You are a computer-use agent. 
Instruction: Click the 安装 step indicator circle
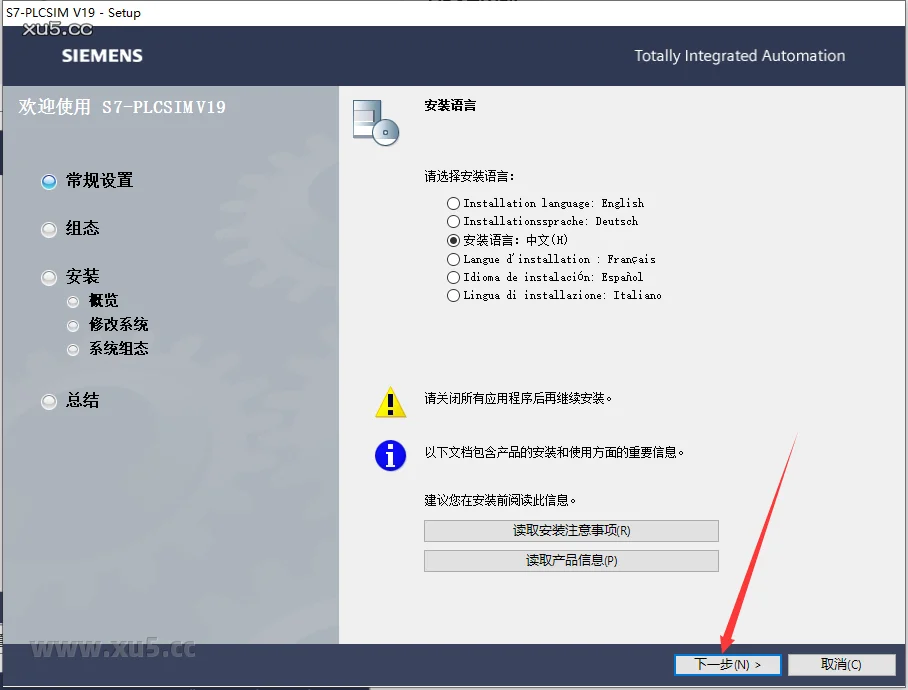coord(48,276)
